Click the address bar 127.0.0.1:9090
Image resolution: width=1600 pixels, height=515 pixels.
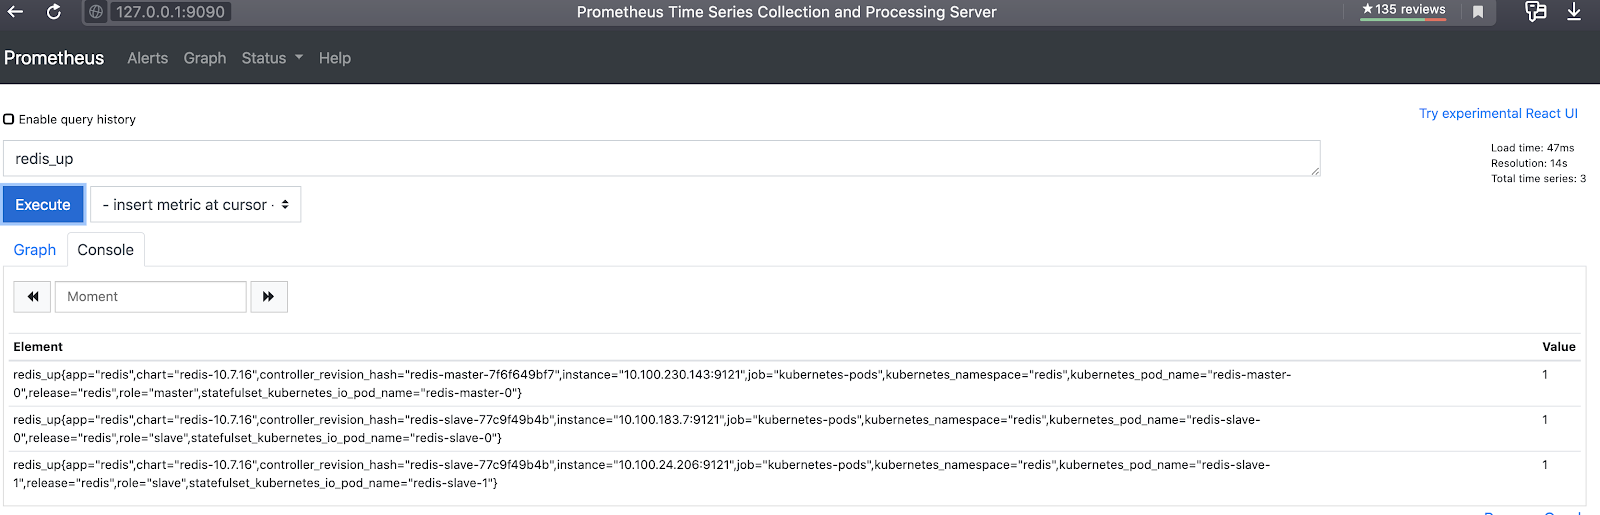tap(170, 12)
